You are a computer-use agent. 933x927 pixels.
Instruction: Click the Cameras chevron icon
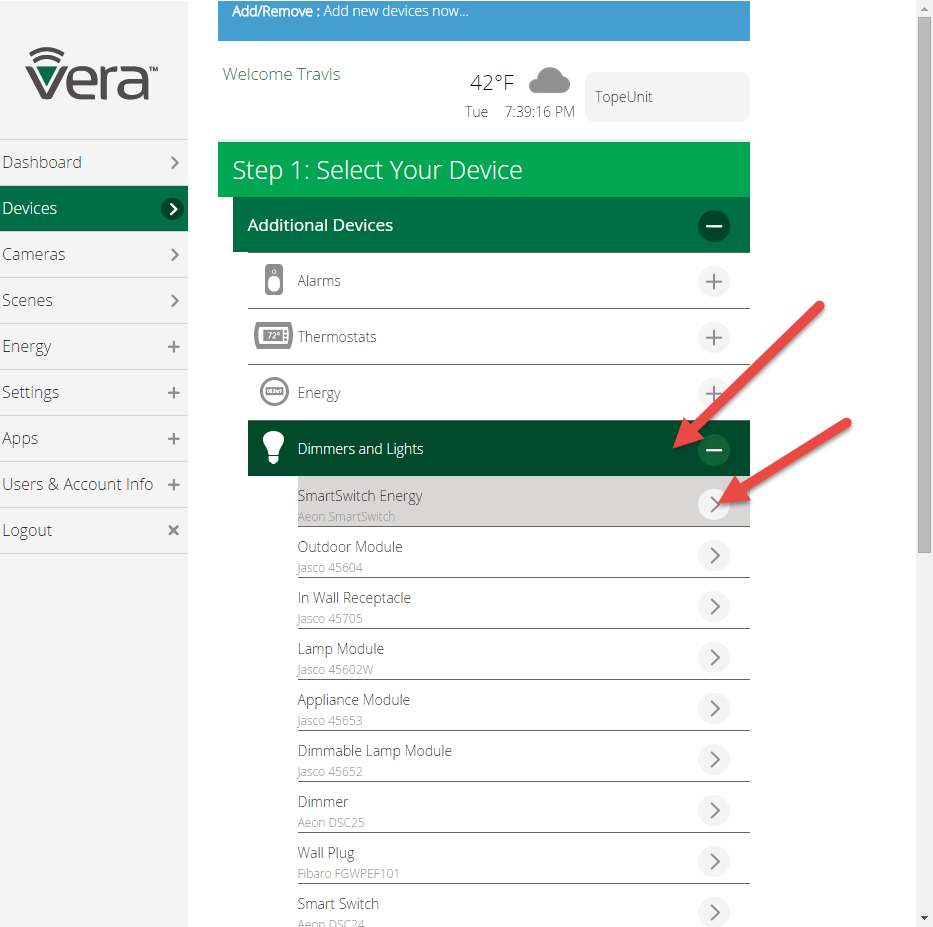click(x=174, y=255)
